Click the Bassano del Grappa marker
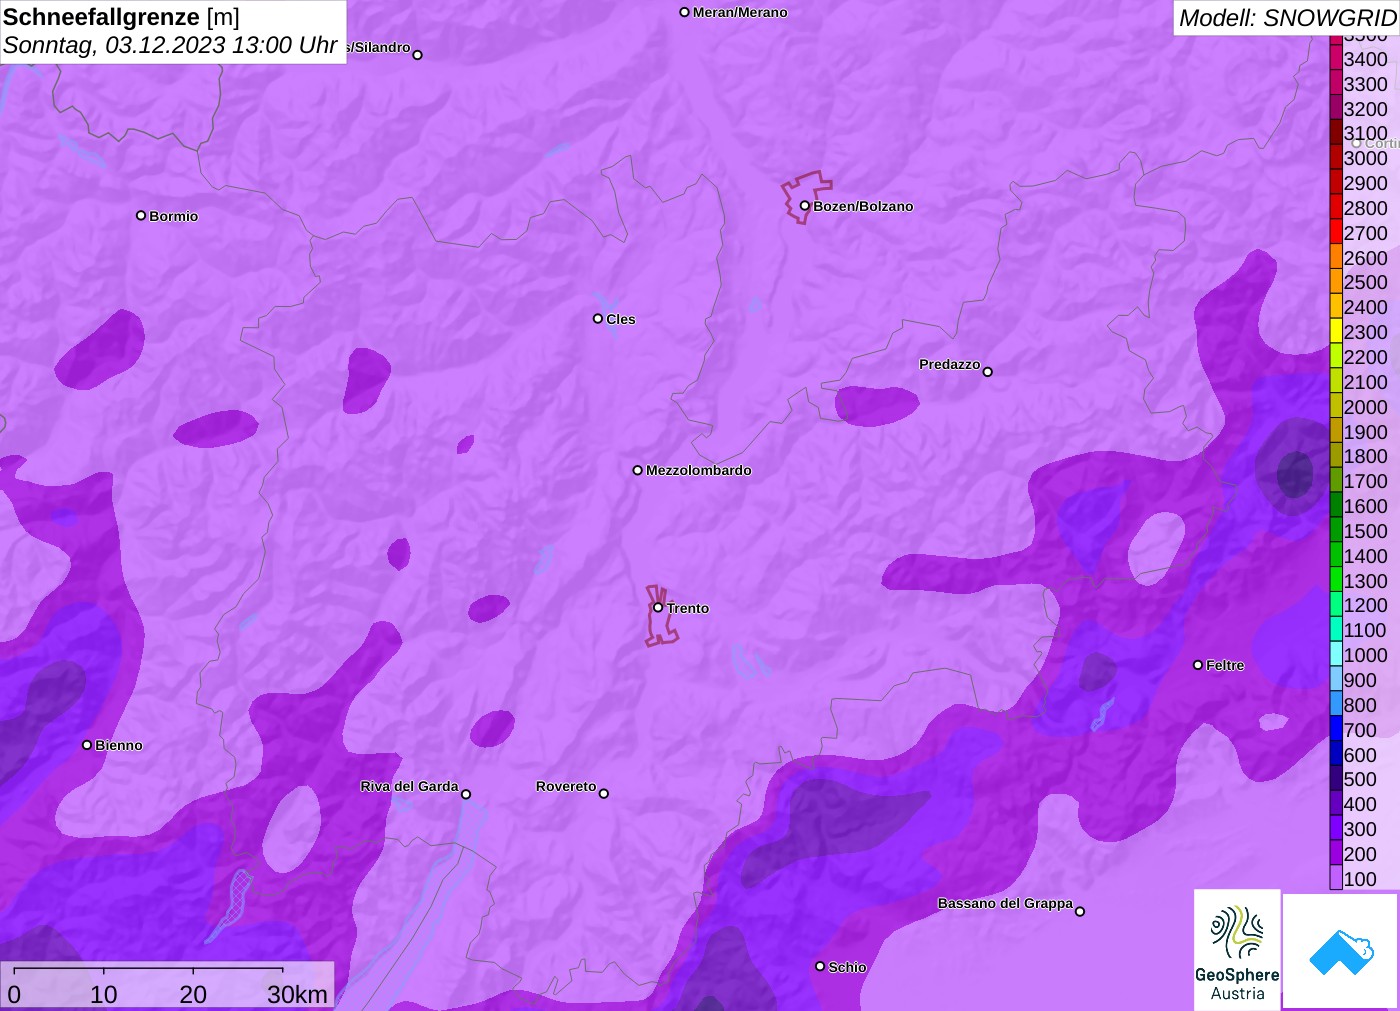This screenshot has height=1011, width=1400. point(1080,911)
